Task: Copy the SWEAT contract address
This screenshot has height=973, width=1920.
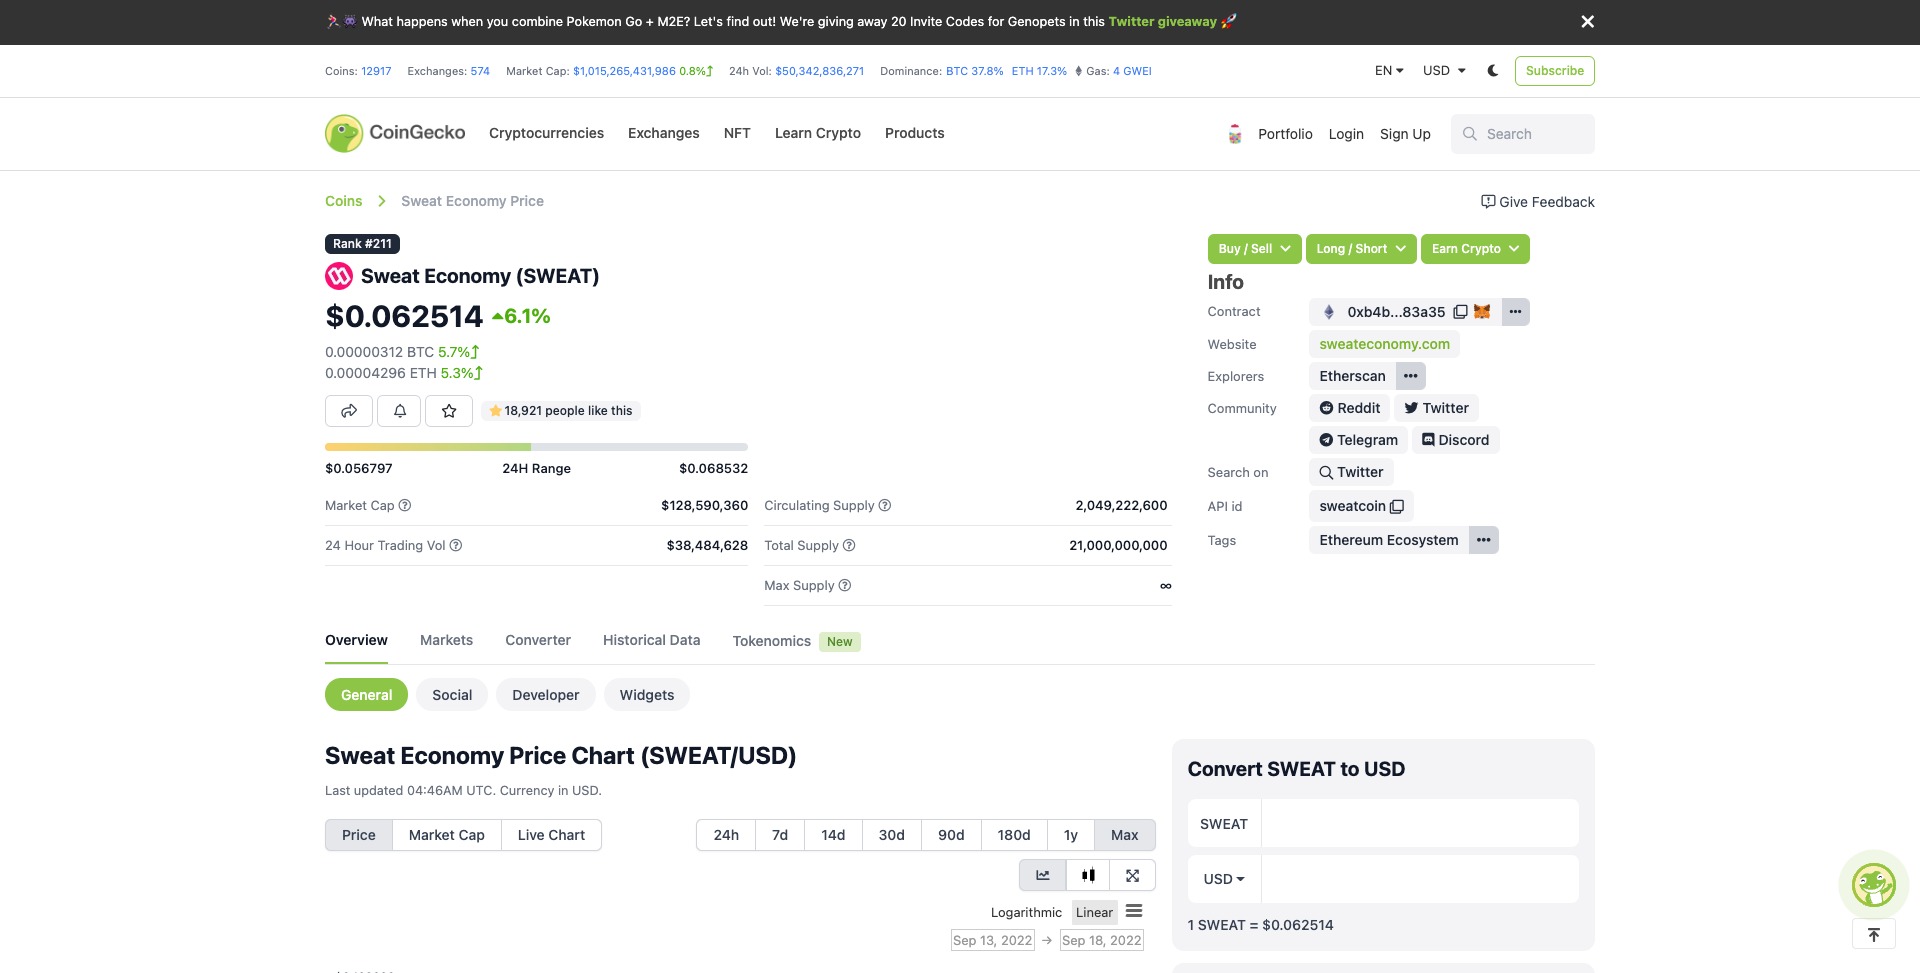Action: coord(1461,311)
